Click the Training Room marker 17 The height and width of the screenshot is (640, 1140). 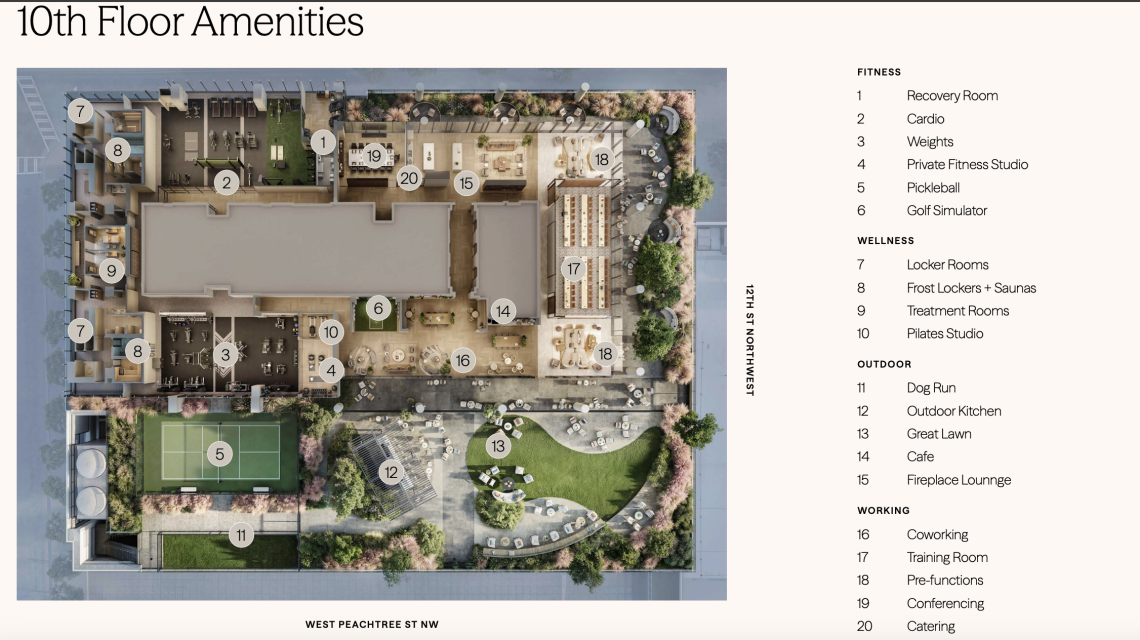574,269
